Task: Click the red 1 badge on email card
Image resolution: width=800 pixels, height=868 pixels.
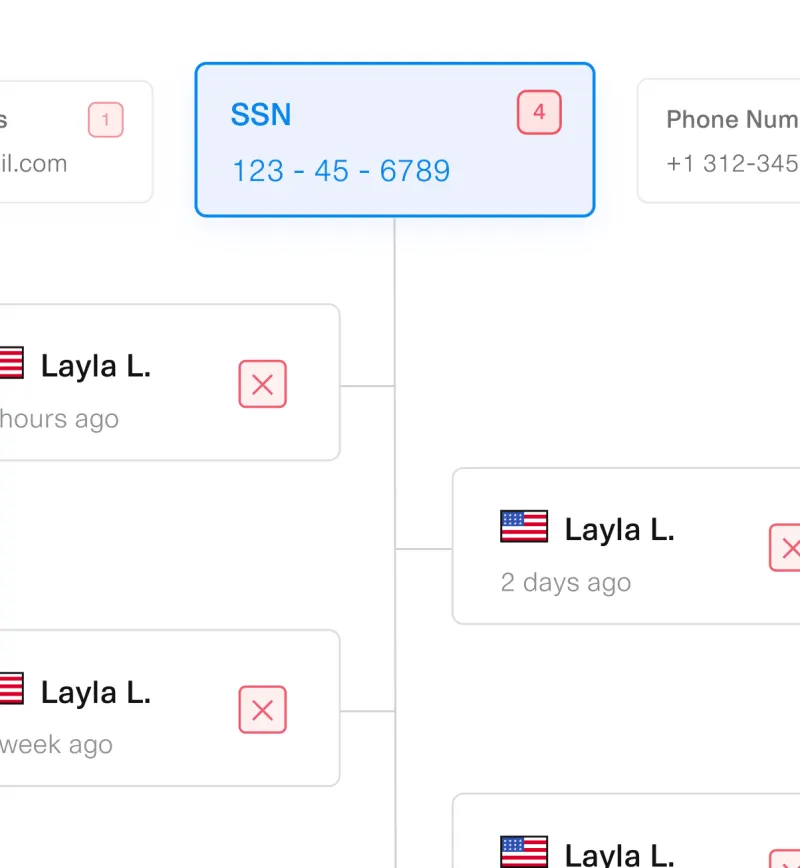Action: click(106, 120)
